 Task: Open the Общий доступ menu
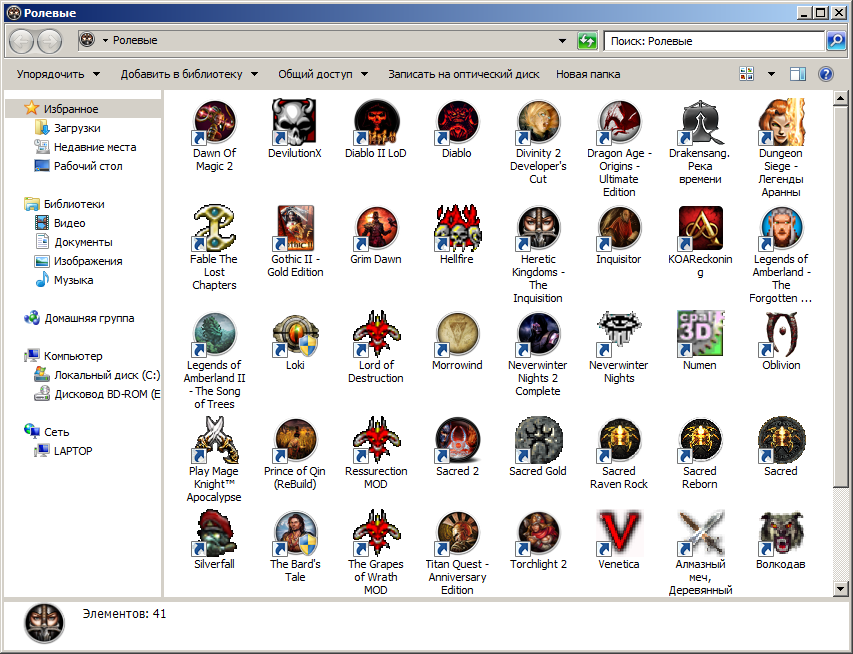click(323, 74)
